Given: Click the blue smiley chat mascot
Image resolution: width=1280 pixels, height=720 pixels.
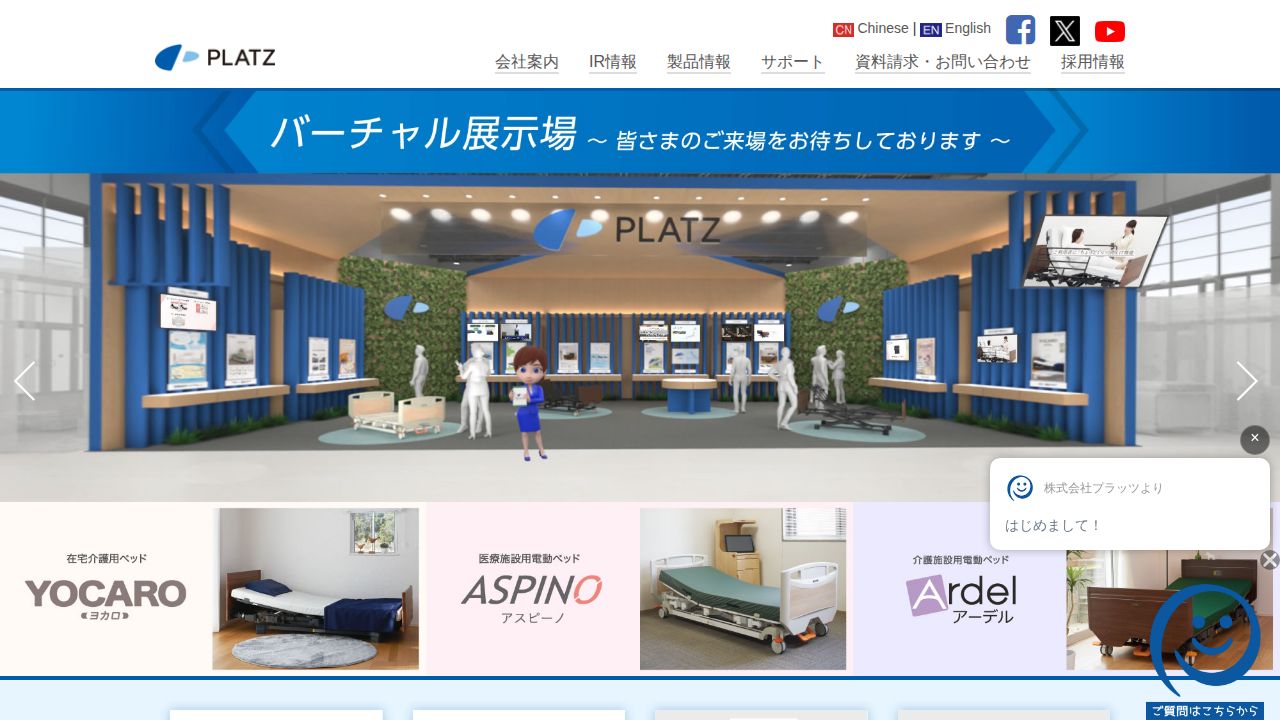Looking at the screenshot, I should click(x=1205, y=640).
